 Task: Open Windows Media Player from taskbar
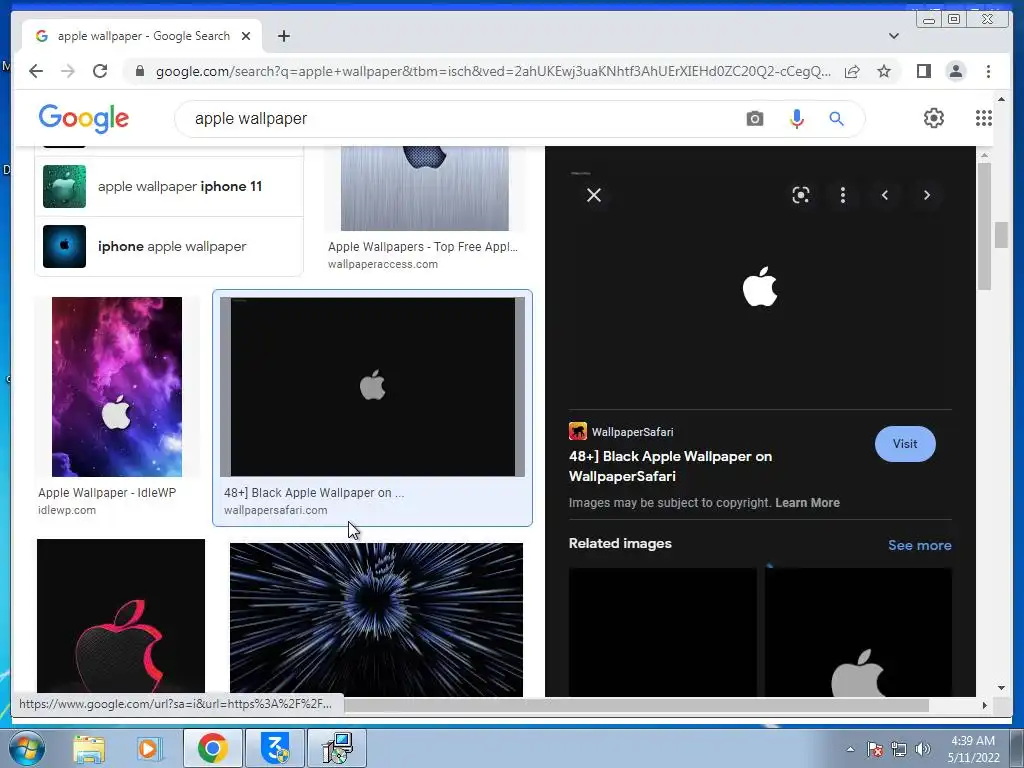coord(149,748)
